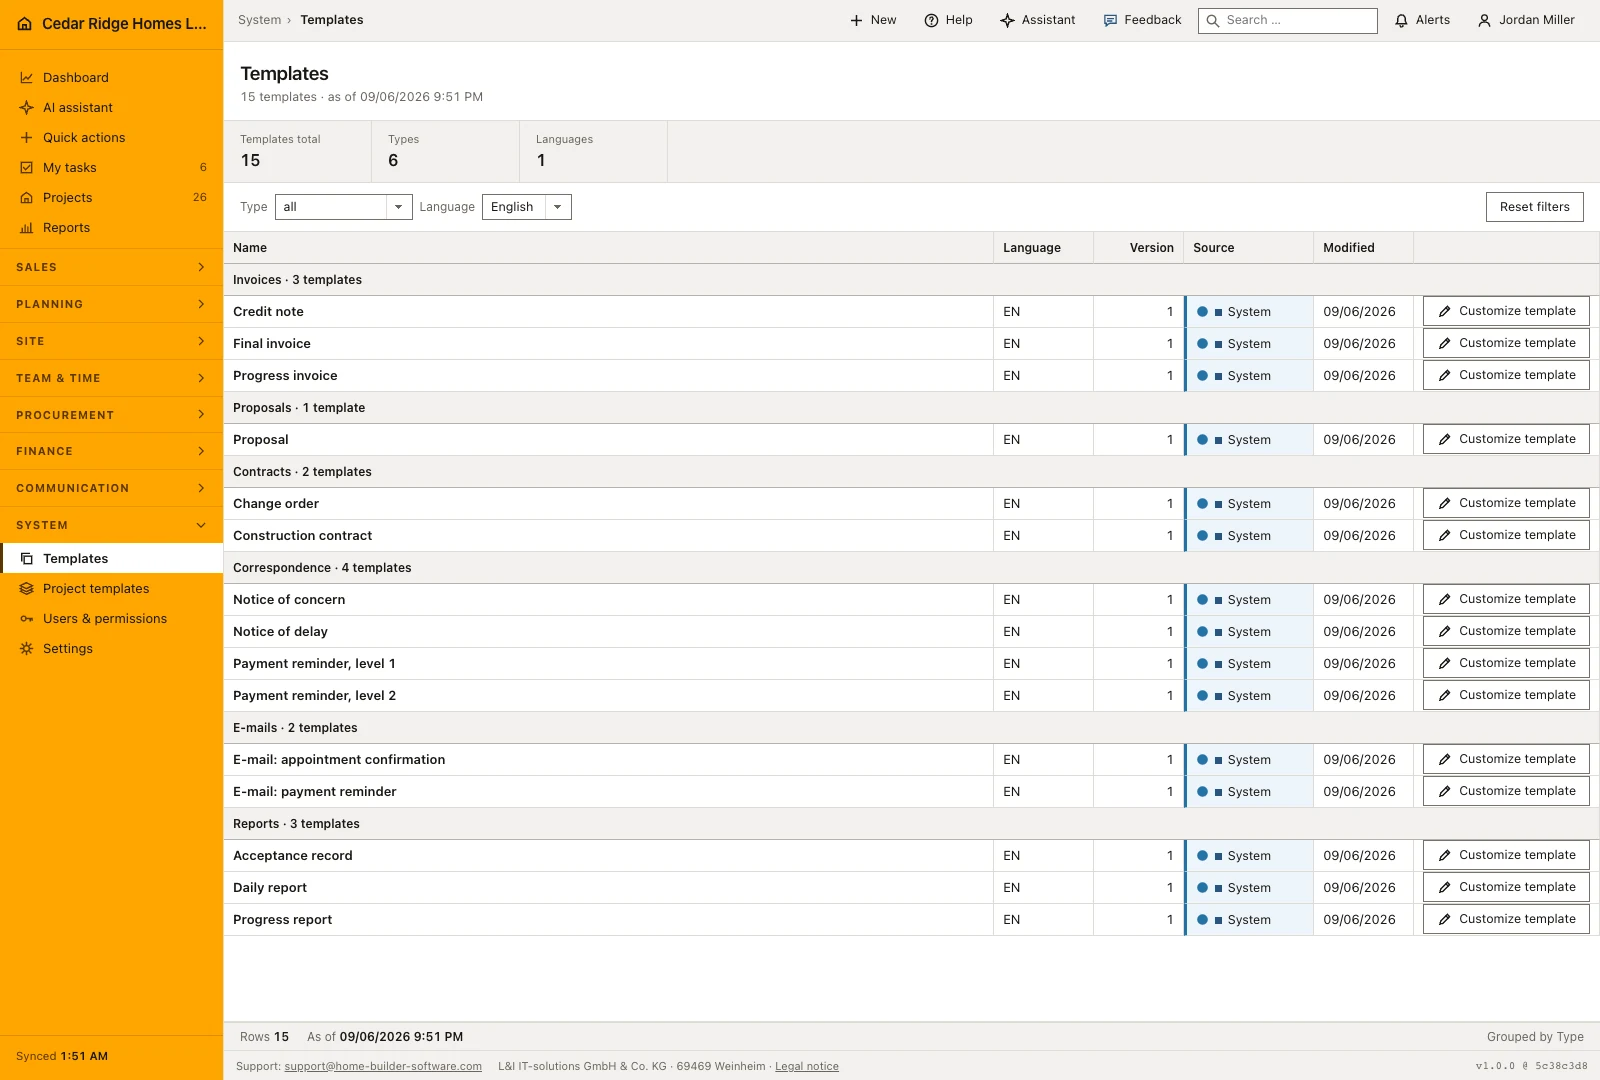Open the Language filter dropdown
This screenshot has width=1600, height=1080.
point(527,207)
